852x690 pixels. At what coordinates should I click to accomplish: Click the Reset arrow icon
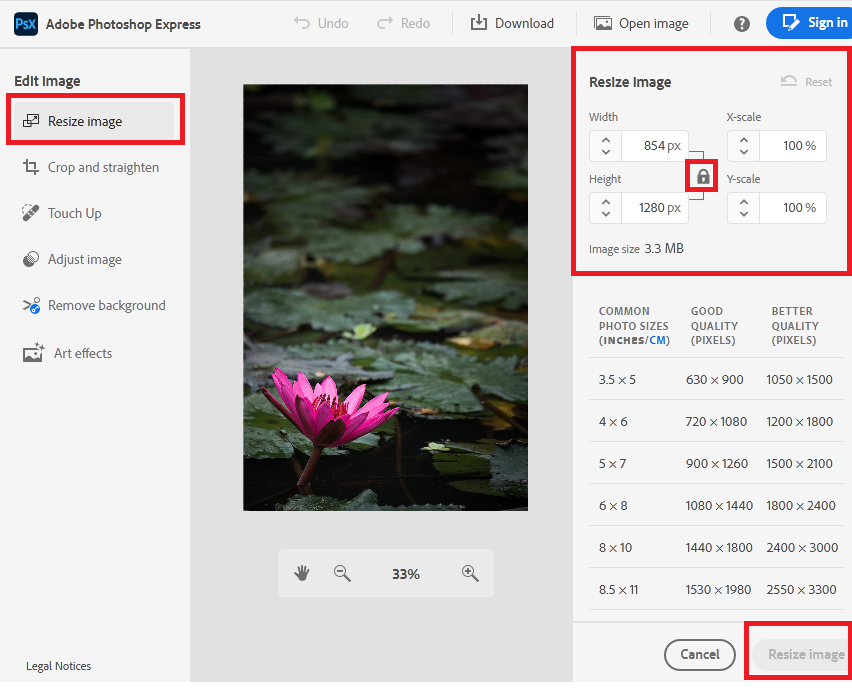coord(789,81)
